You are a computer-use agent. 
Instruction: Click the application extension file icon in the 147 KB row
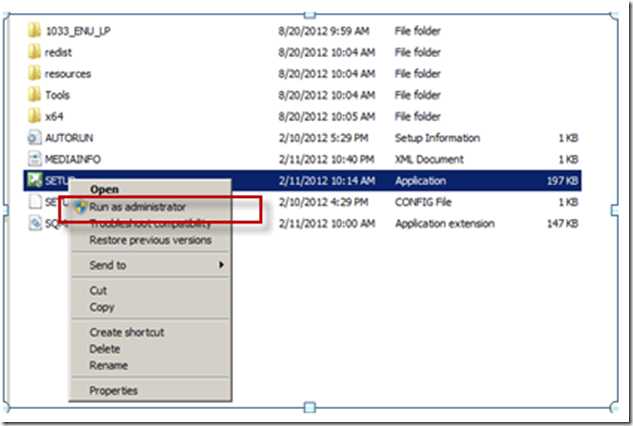coord(35,223)
